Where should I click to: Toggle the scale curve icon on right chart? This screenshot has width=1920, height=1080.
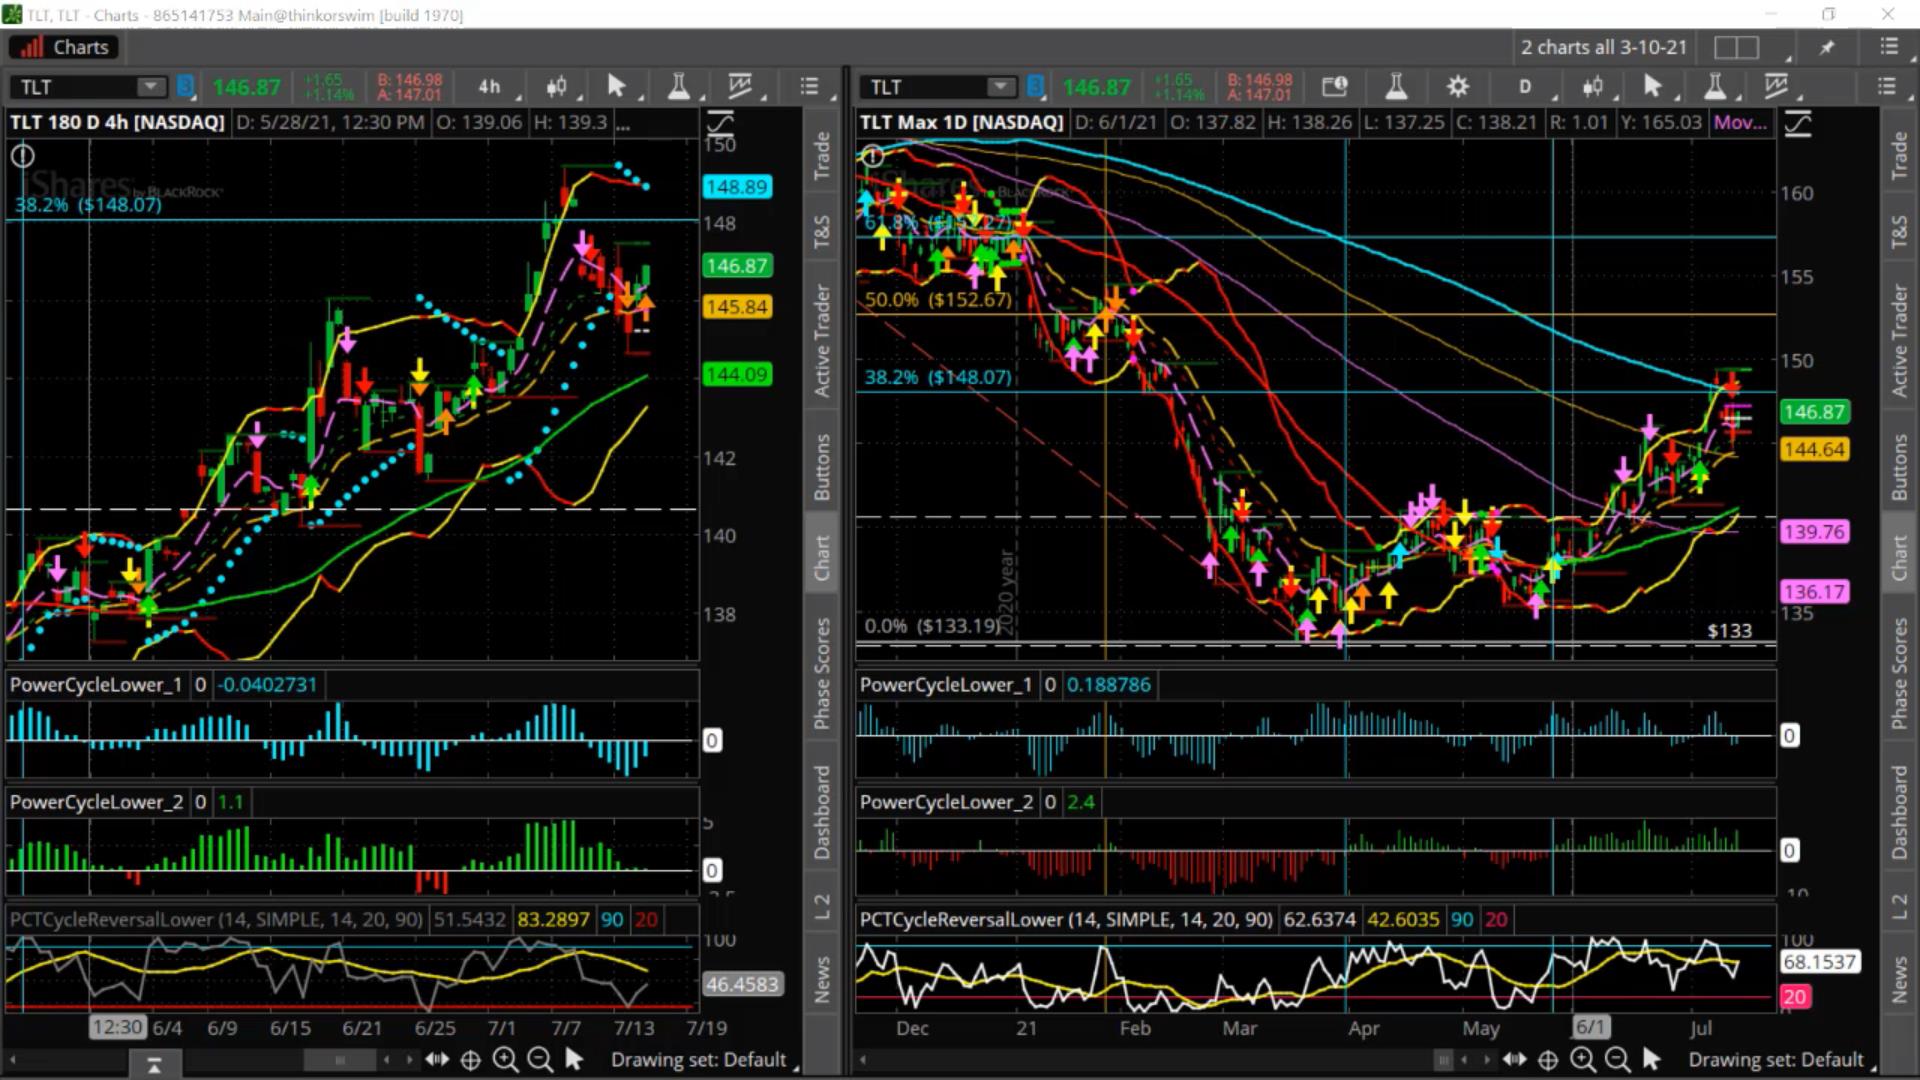(x=1797, y=124)
